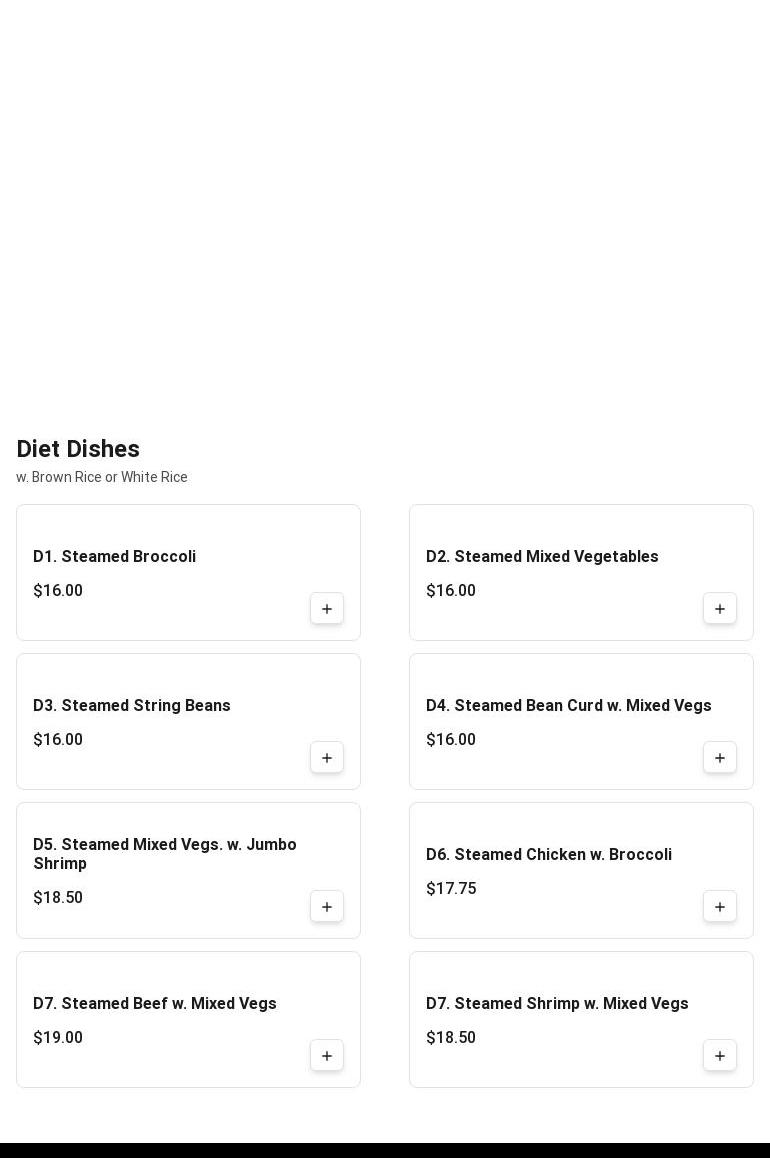Screen dimensions: 770x1158
Task: Add Steamed Bean Curd w. Mixed Vegs
Action: [720, 758]
